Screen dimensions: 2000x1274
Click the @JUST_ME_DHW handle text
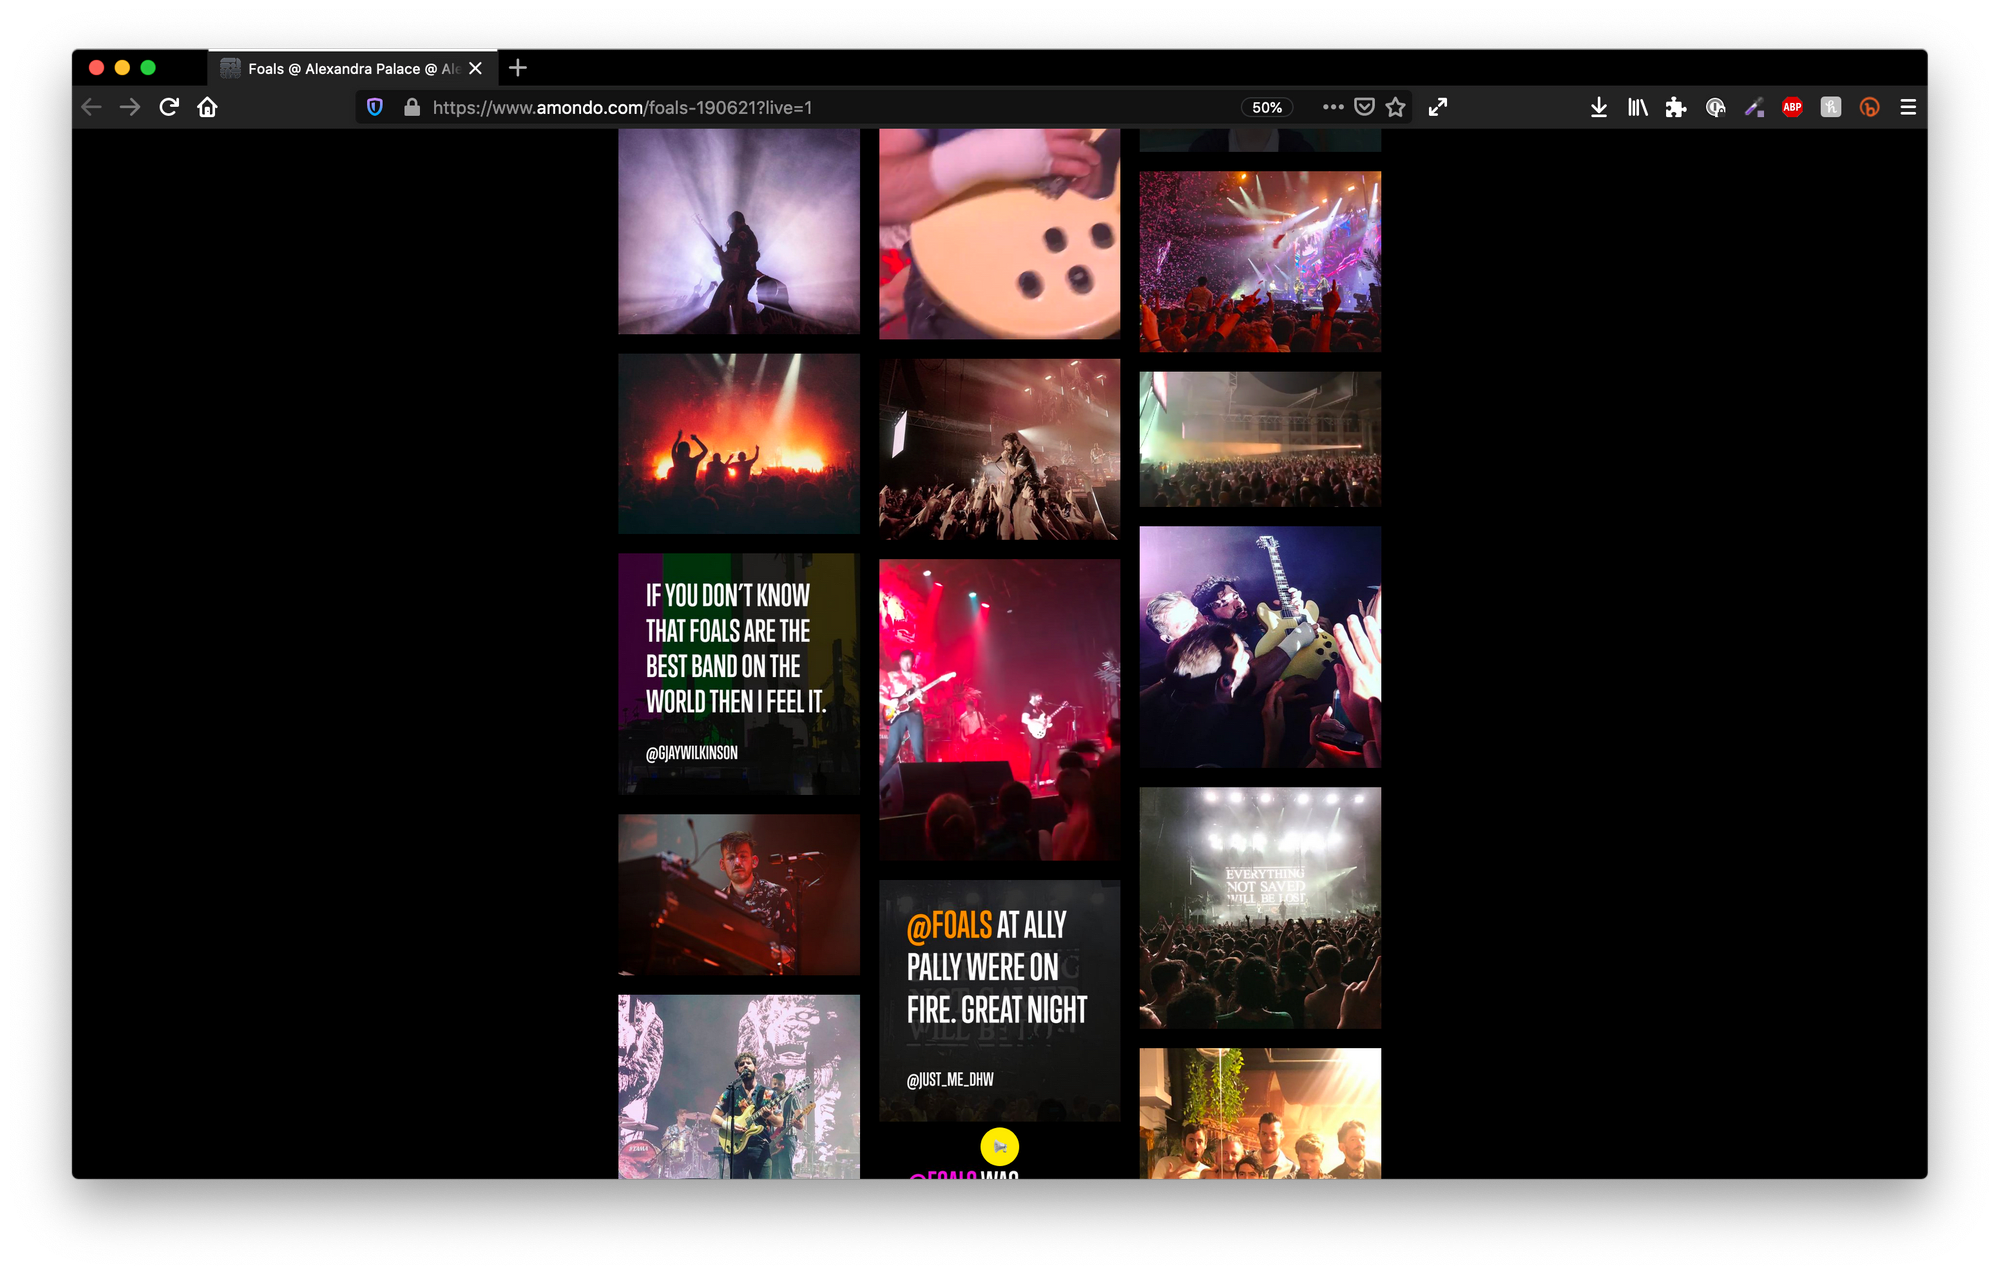pos(950,1080)
